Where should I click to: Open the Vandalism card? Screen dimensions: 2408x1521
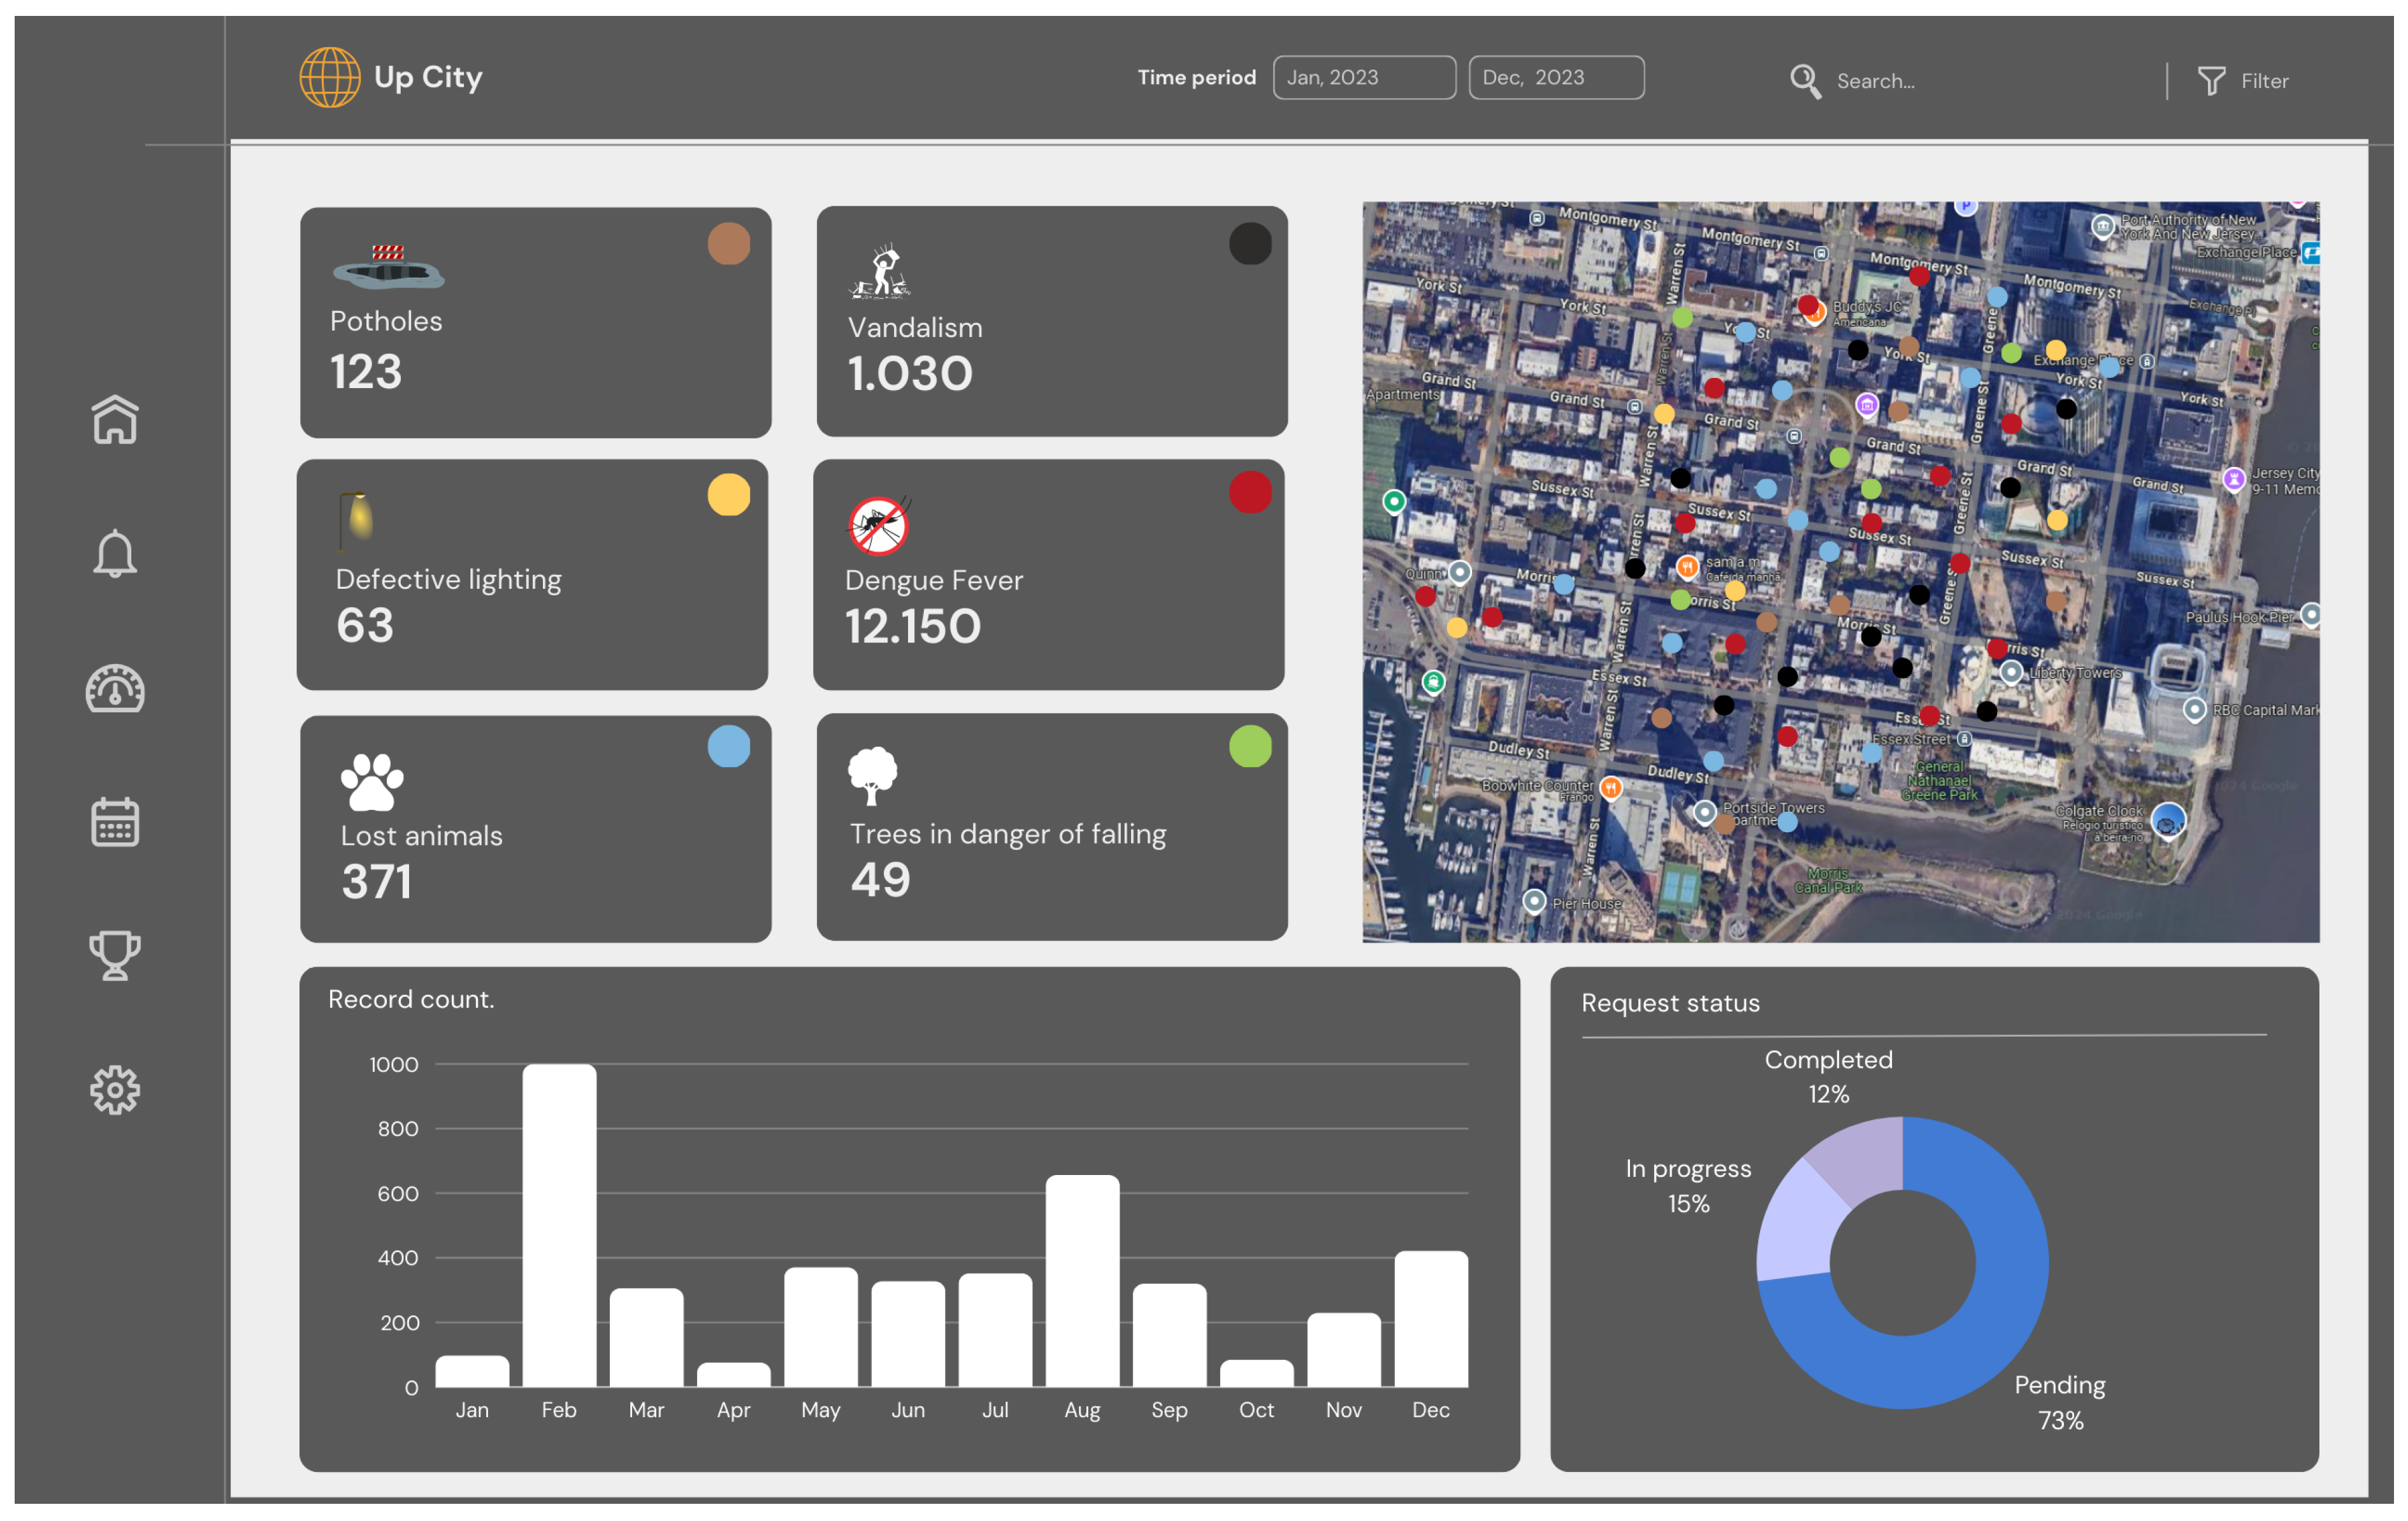[x=1052, y=321]
